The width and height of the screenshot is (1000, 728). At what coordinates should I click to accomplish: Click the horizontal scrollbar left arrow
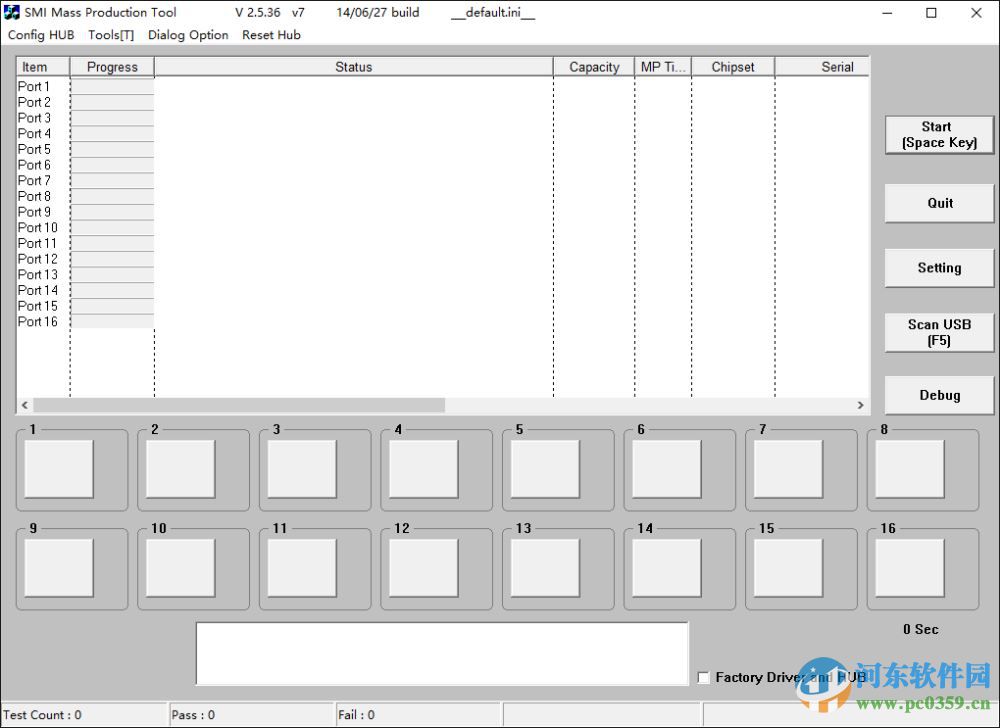(25, 405)
